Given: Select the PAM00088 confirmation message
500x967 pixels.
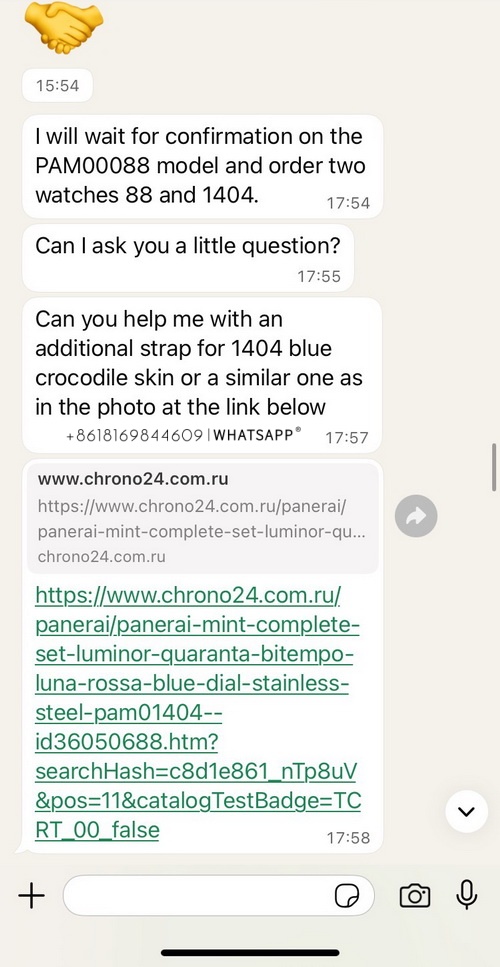Looking at the screenshot, I should (x=202, y=166).
